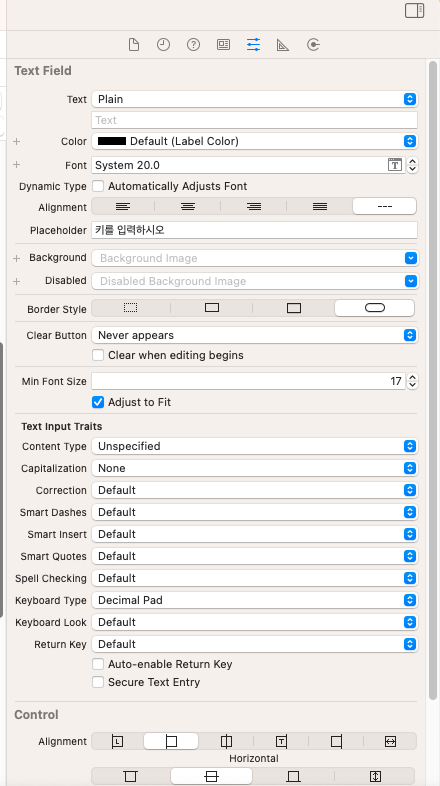Screen dimensions: 440x786
Task: Set text alignment to left
Action: point(123,207)
